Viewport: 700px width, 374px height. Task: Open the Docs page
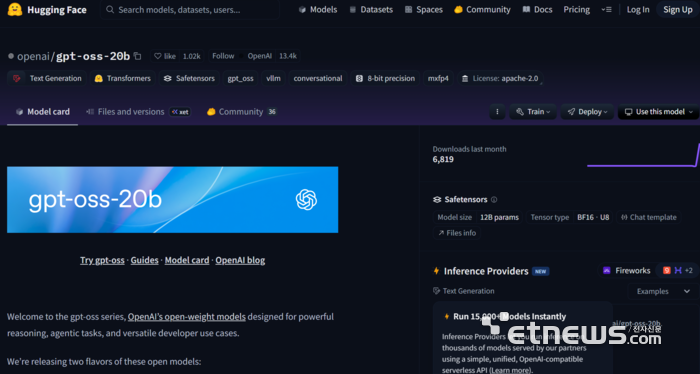(x=538, y=9)
